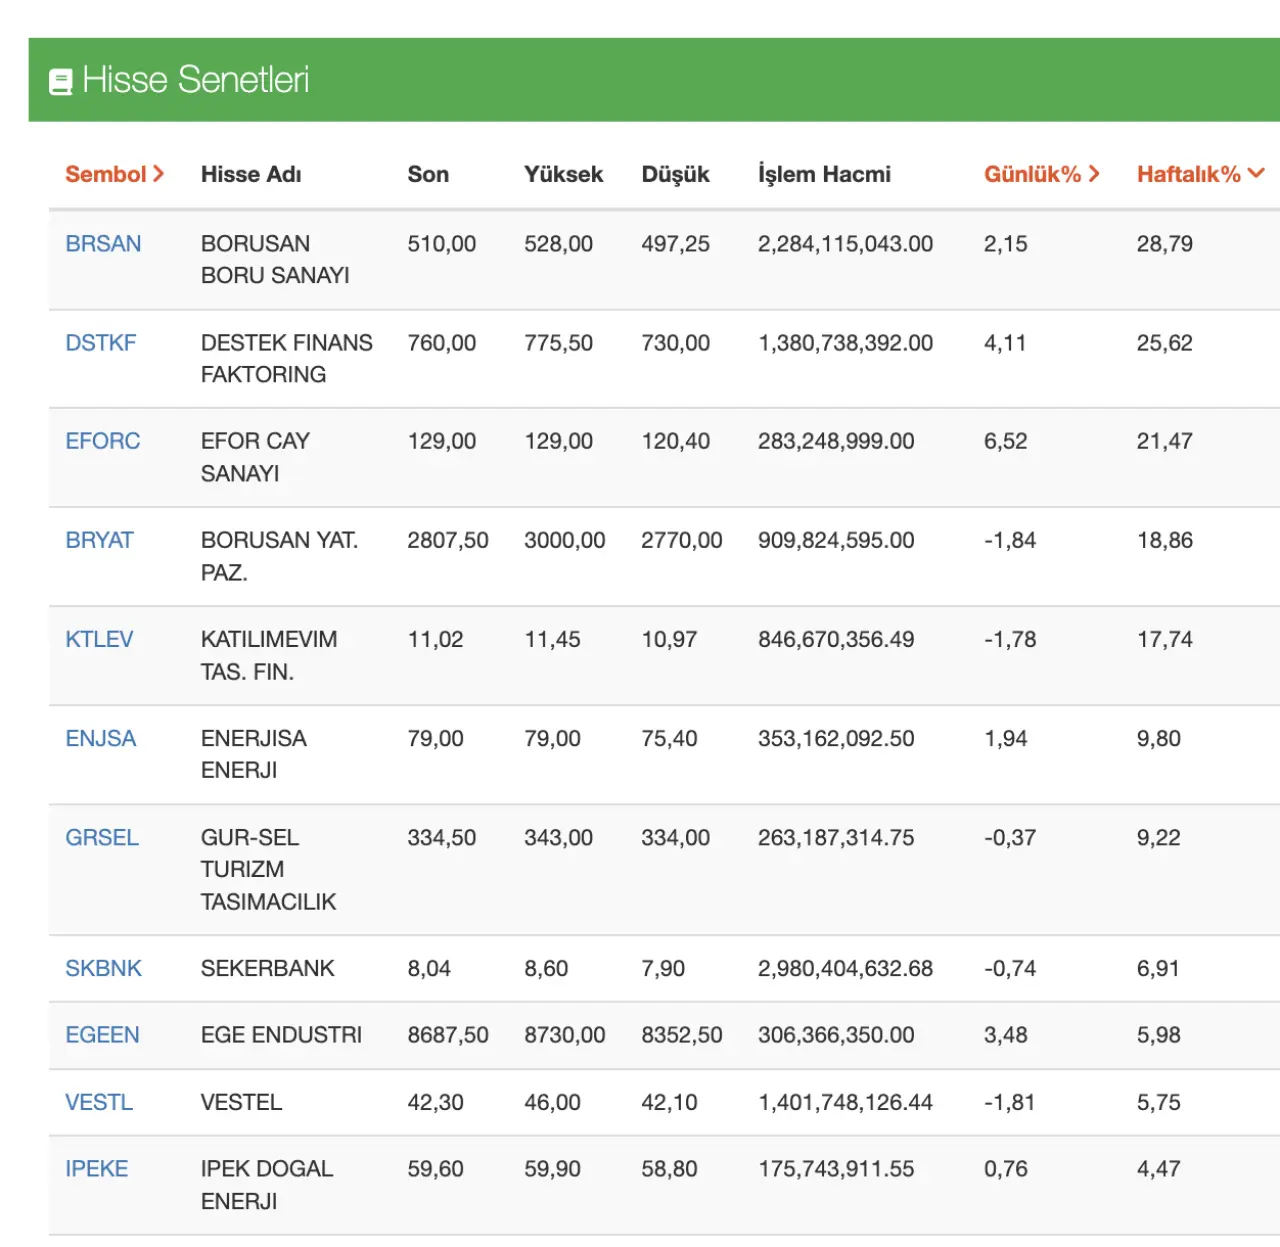Toggle Haftalık% descending sort arrow

[1256, 173]
